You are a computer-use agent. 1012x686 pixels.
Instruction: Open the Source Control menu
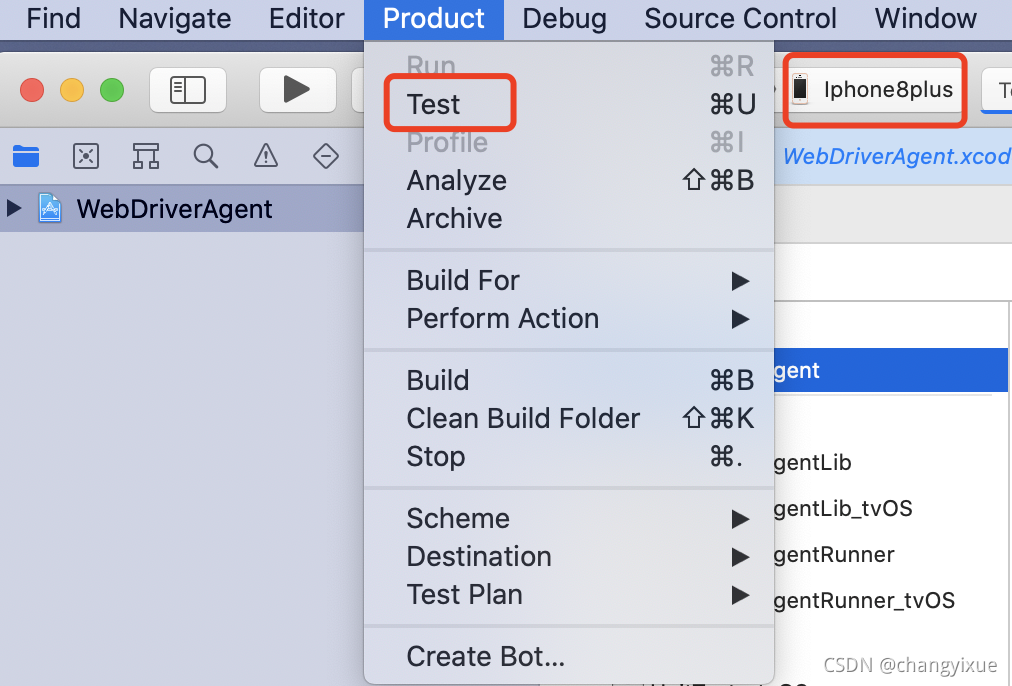tap(740, 18)
